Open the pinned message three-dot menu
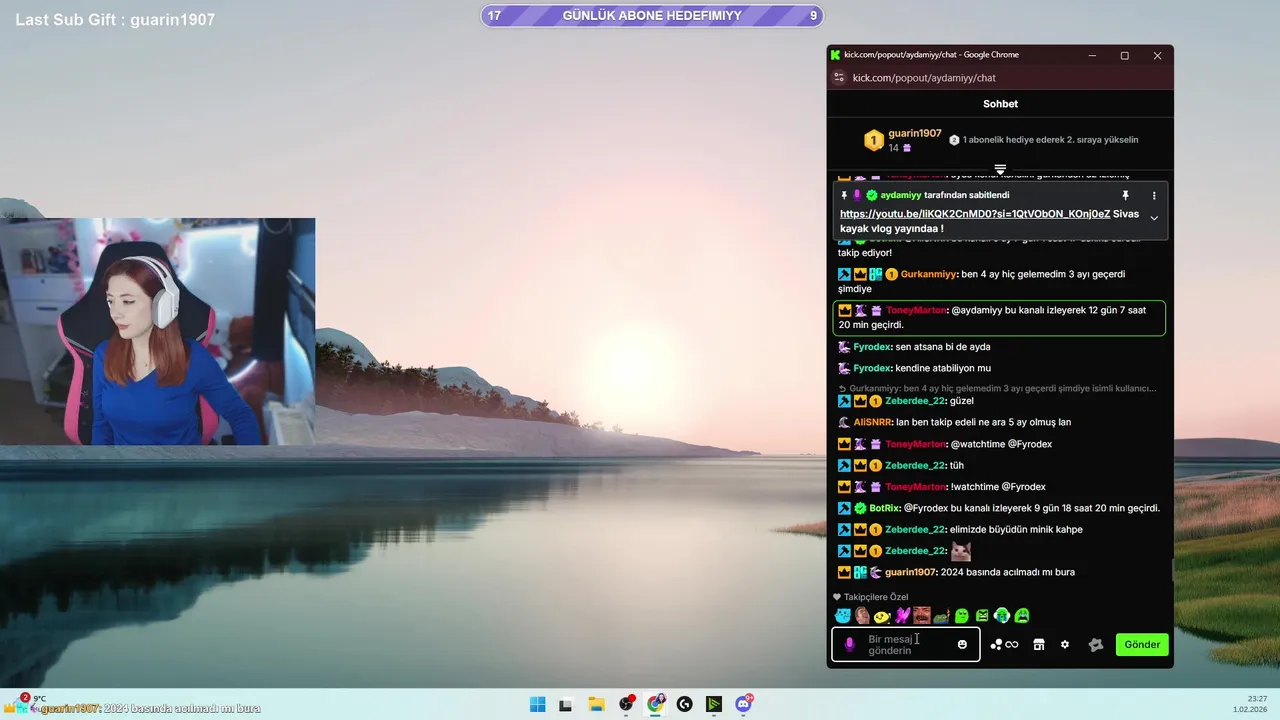Viewport: 1280px width, 720px height. tap(1154, 195)
